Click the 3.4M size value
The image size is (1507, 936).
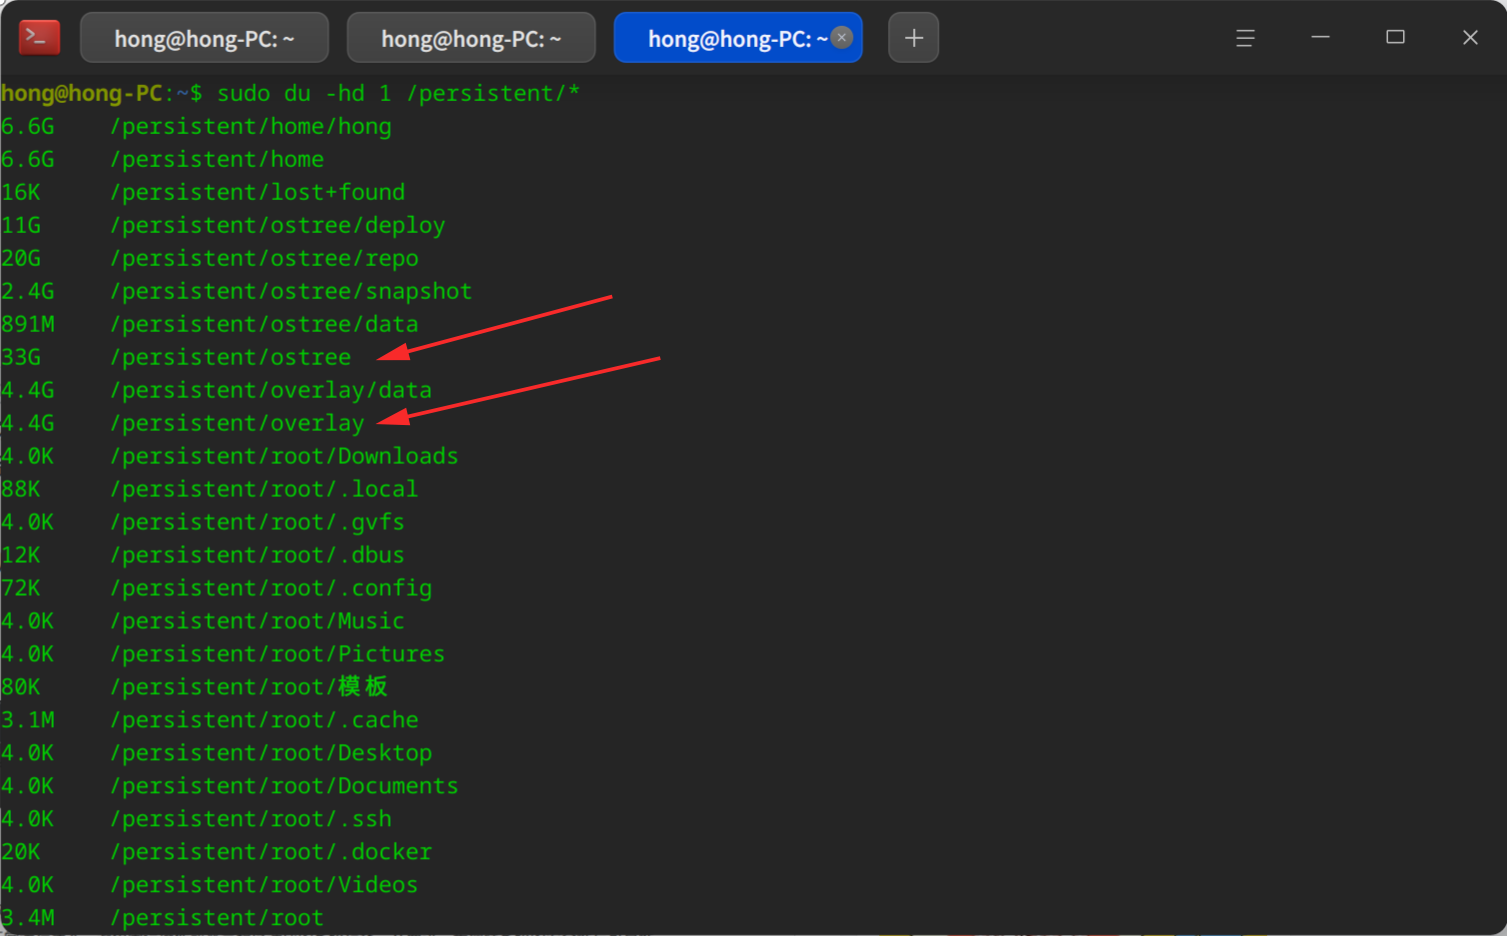(28, 918)
